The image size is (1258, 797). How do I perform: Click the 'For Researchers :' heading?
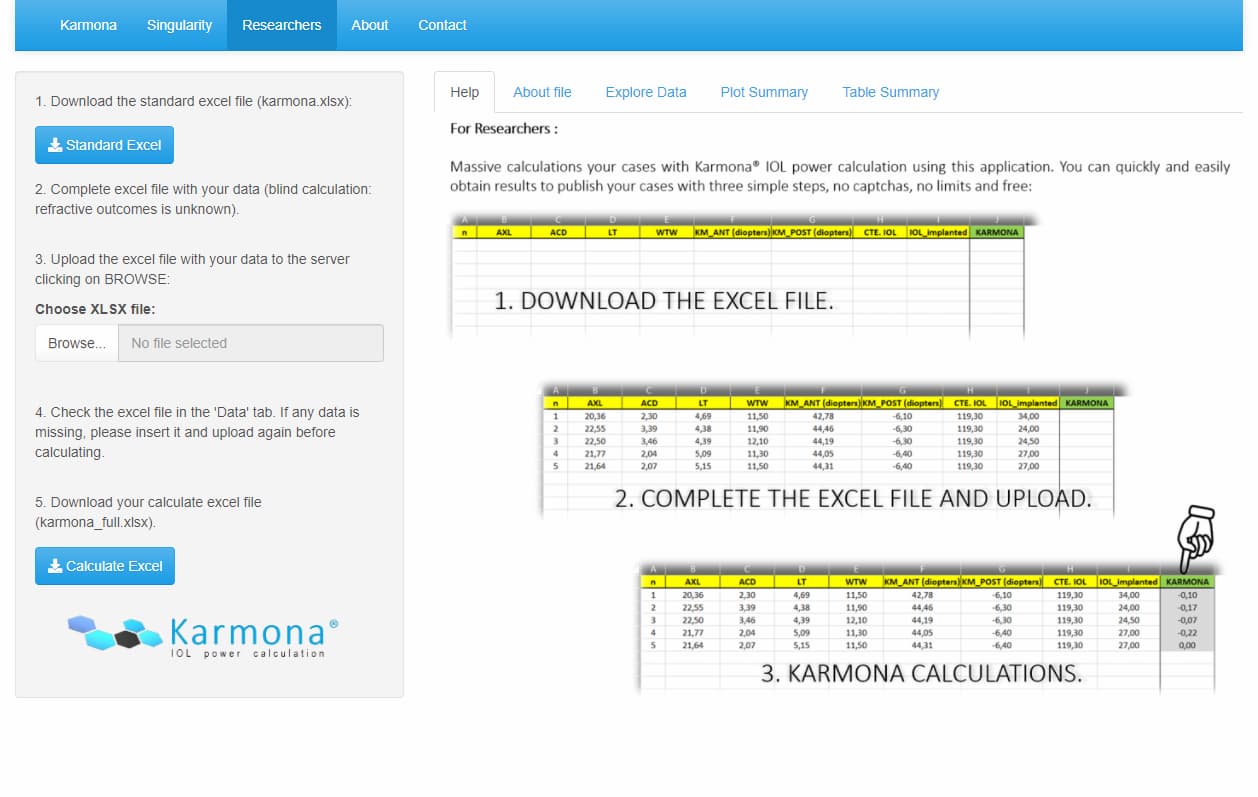point(504,128)
